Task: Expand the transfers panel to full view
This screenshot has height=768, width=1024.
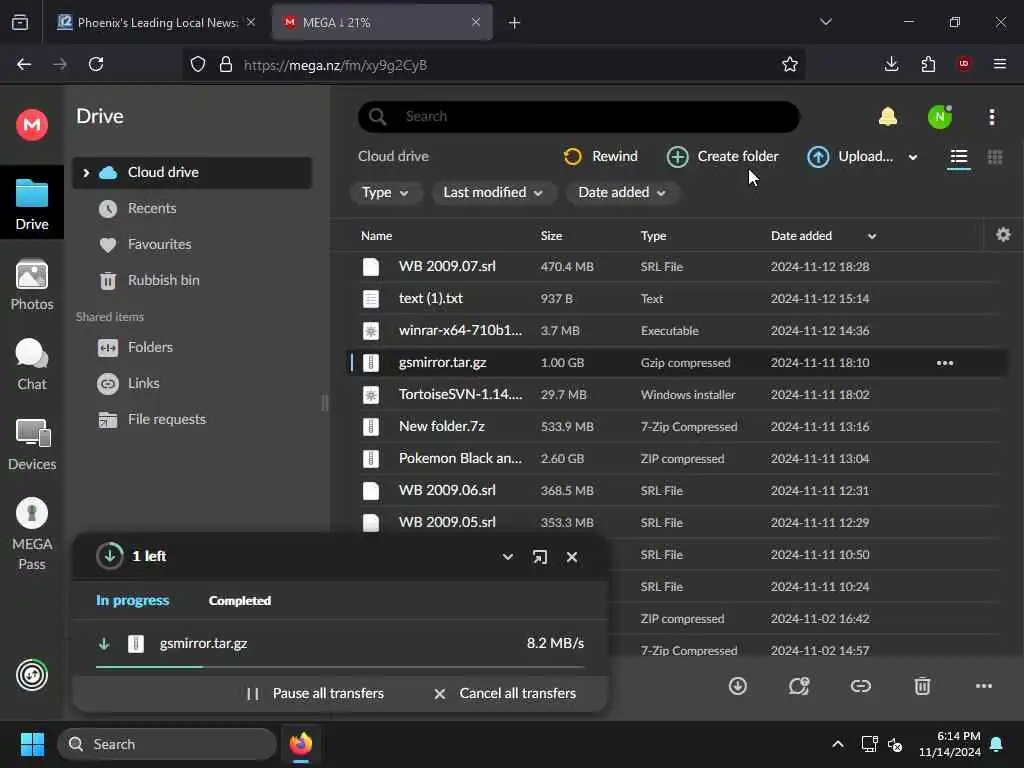Action: (x=539, y=557)
